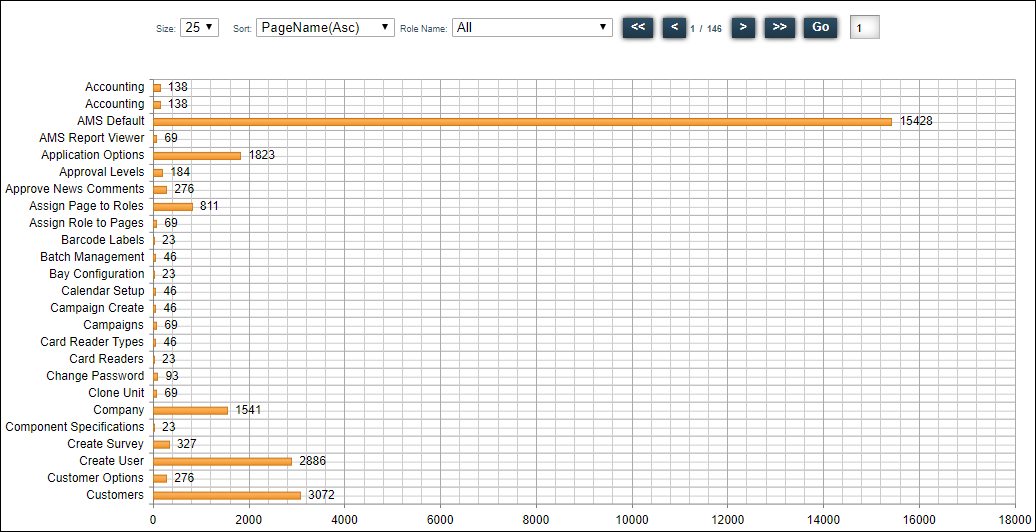Open the Role Name dropdown

532,28
